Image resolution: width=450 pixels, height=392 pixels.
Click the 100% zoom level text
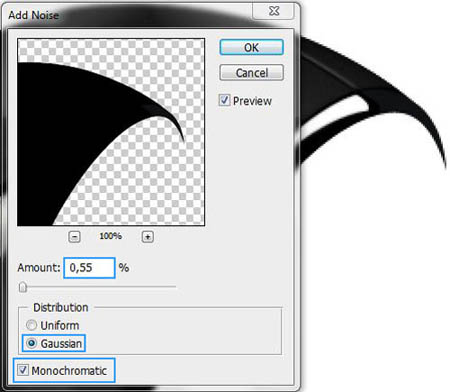(x=111, y=236)
